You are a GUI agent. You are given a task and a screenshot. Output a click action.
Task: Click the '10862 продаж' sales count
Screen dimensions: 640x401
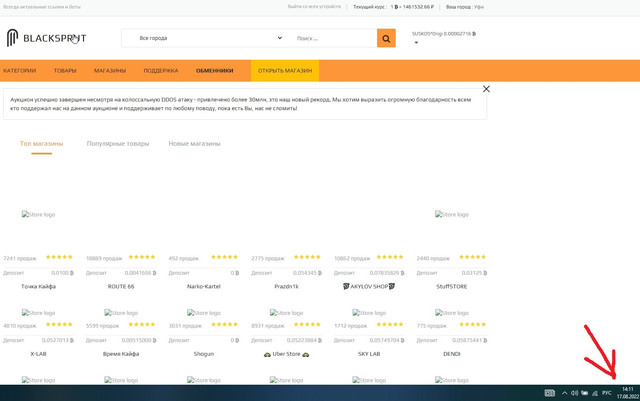pyautogui.click(x=352, y=258)
